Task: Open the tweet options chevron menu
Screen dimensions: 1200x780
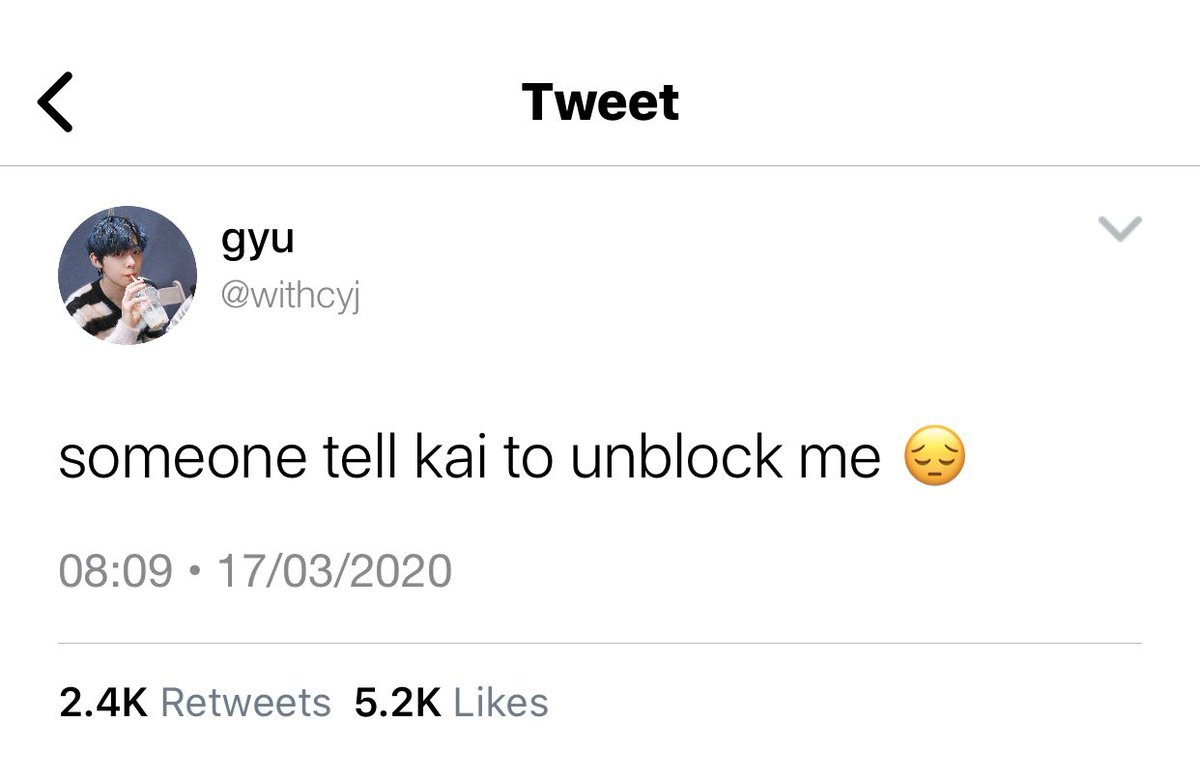Action: click(1120, 230)
